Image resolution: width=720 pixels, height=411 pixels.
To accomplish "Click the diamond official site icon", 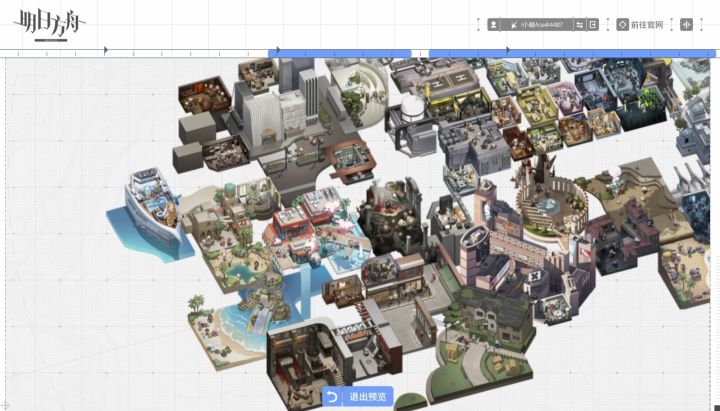I will pyautogui.click(x=623, y=25).
